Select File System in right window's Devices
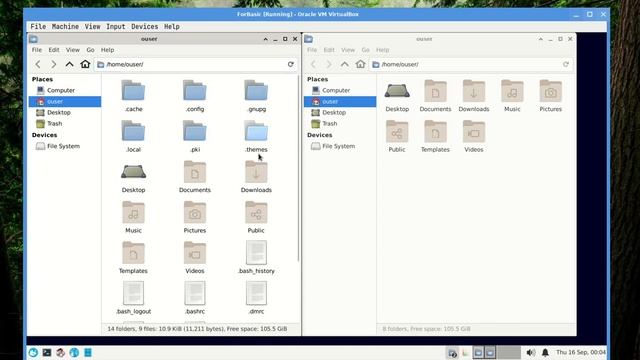The image size is (640, 360). pos(340,146)
